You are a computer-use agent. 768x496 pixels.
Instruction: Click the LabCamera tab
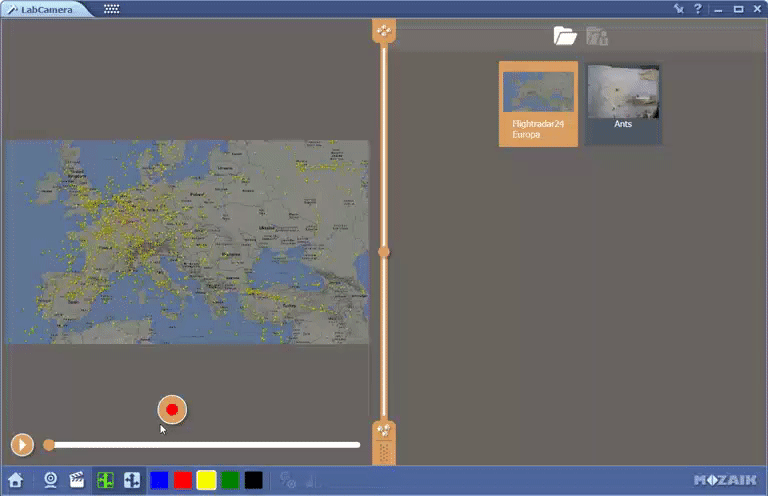click(45, 9)
